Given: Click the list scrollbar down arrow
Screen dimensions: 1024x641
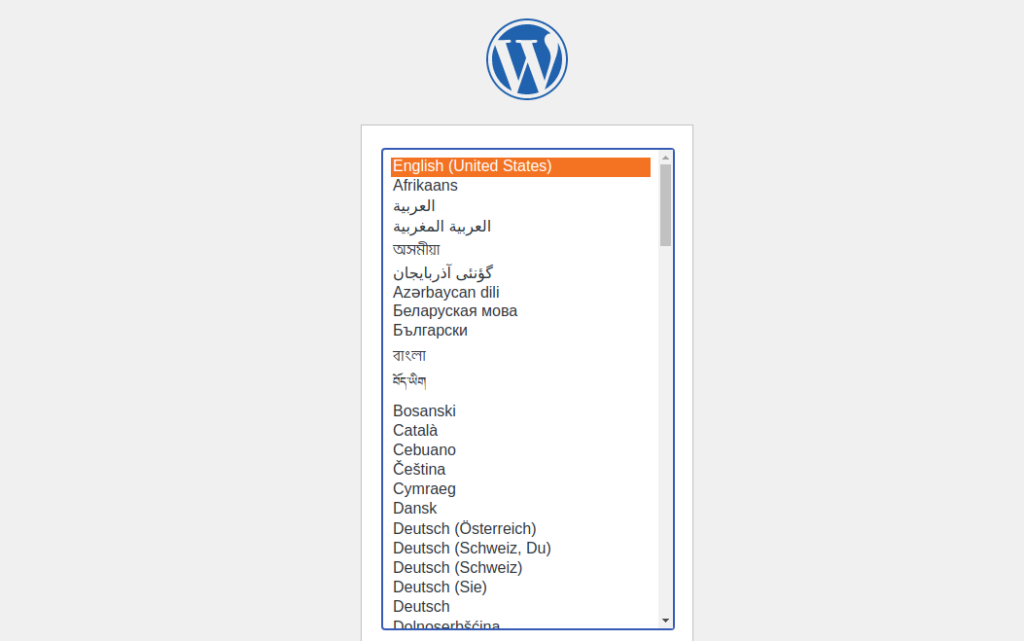Looking at the screenshot, I should tap(665, 621).
